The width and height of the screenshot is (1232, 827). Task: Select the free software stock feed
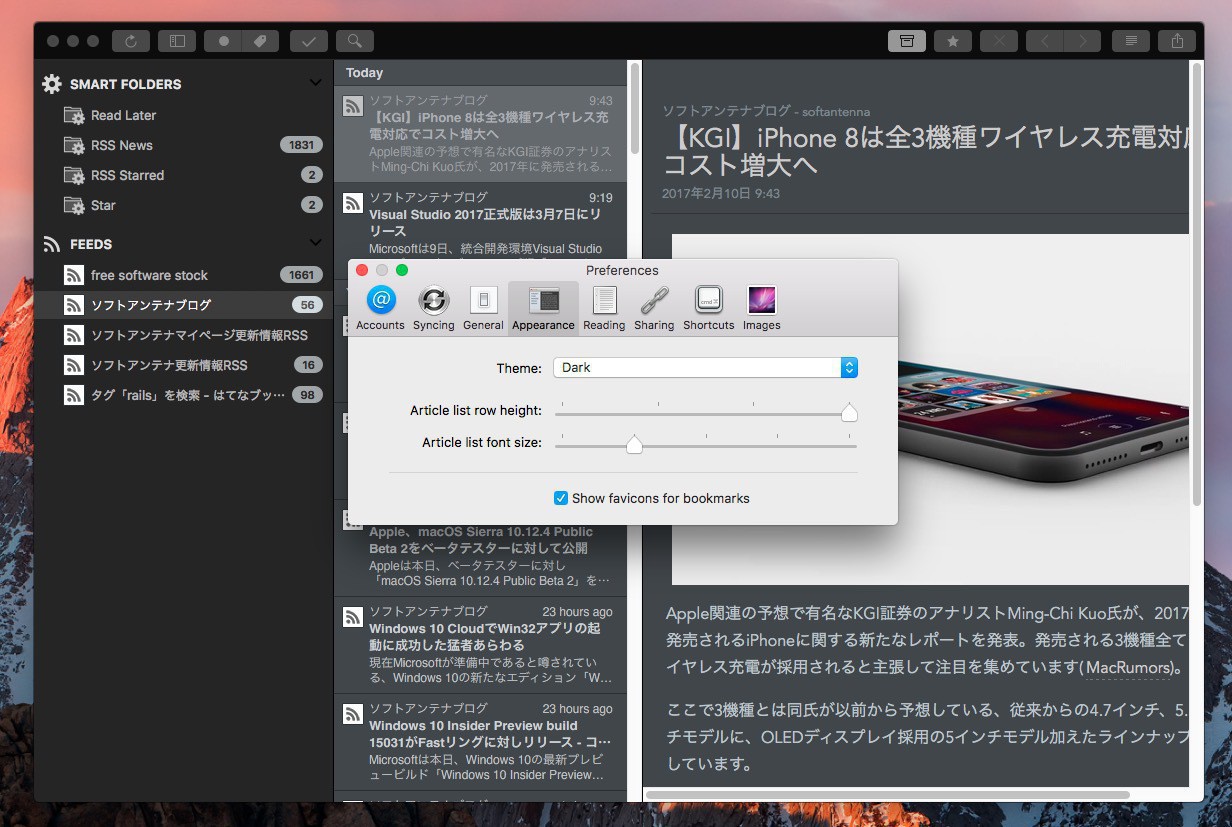pos(149,275)
